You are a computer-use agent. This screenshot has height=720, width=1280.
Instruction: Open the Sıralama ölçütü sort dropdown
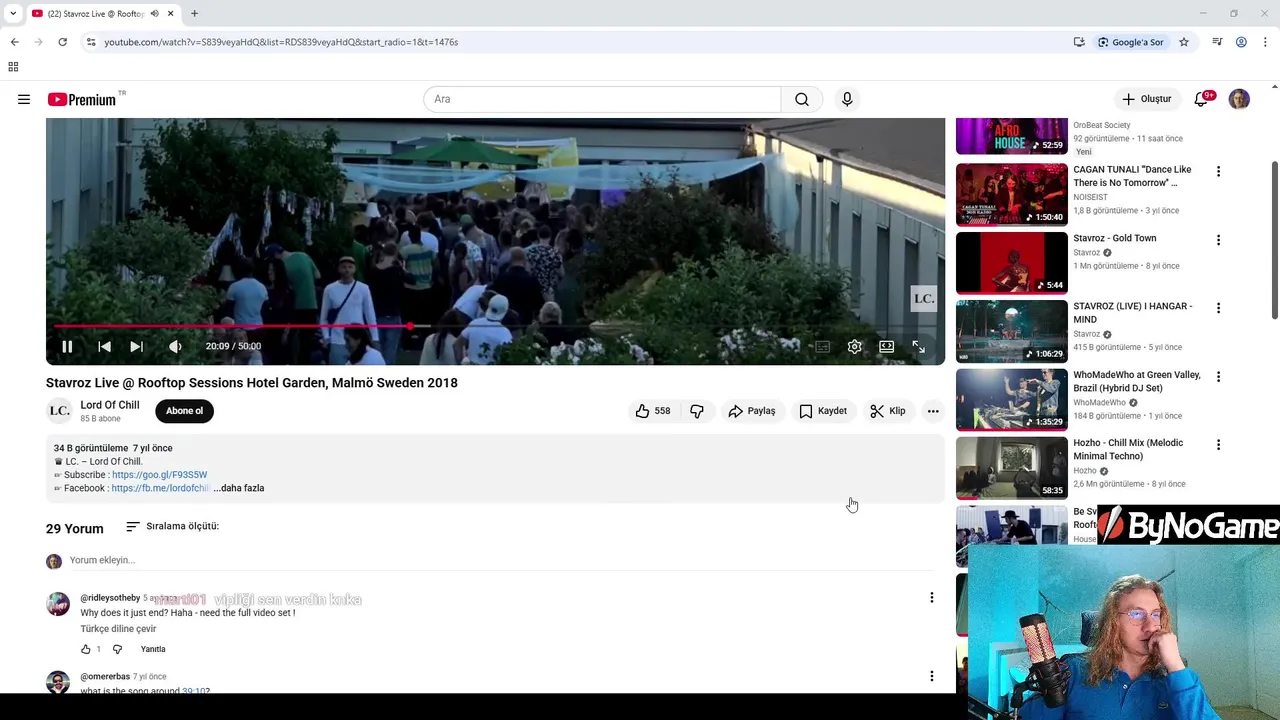coord(172,526)
